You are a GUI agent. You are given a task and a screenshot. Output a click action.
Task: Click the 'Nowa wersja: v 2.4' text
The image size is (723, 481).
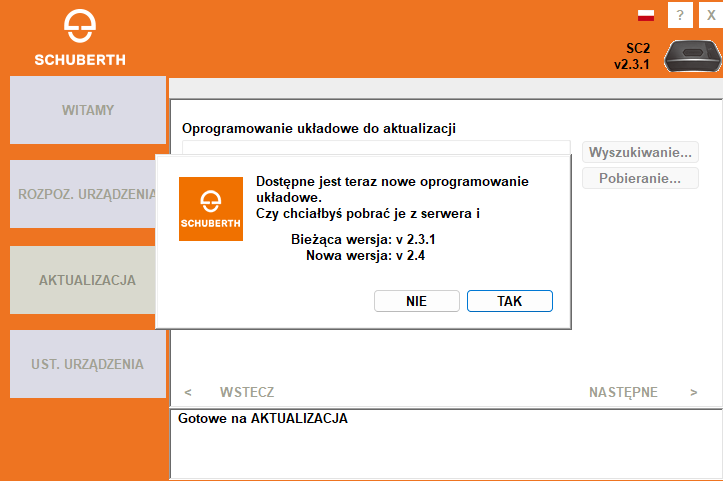point(365,255)
